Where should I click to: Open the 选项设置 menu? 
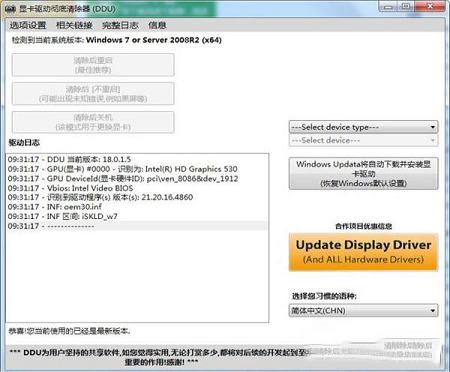click(x=28, y=25)
